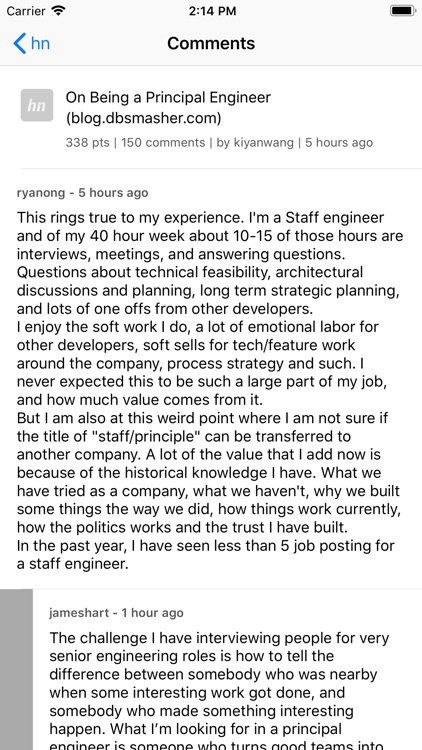422x750 pixels.
Task: Tap jameshart's reply body text
Action: point(220,690)
